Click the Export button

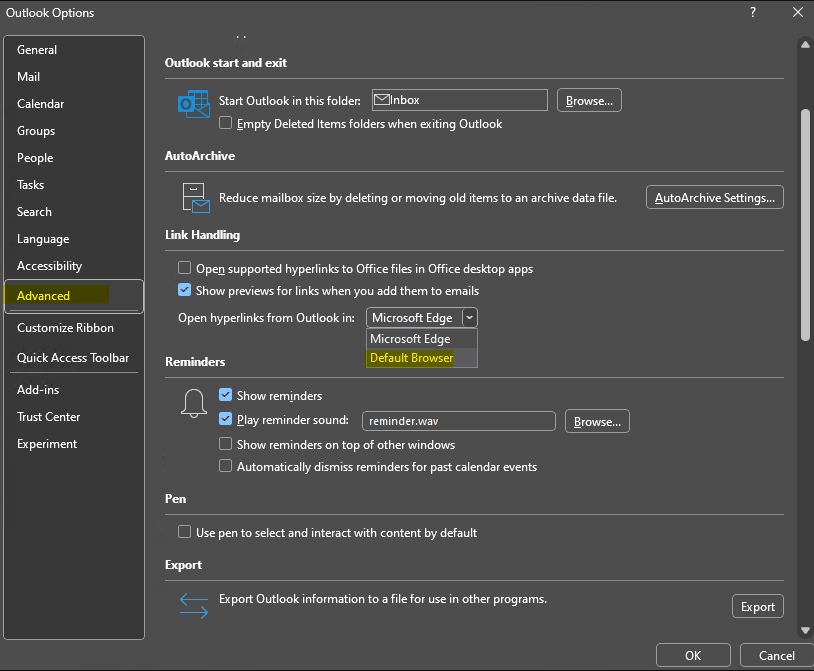(x=757, y=605)
